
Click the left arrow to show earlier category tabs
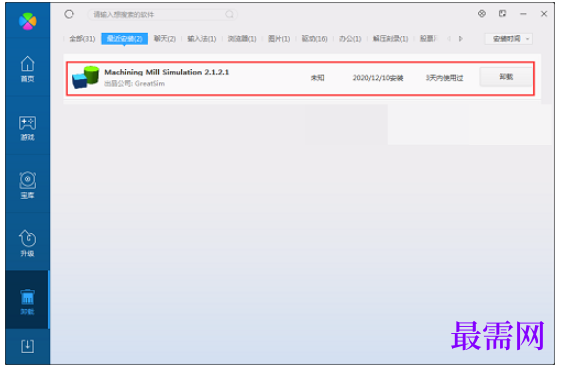pos(449,39)
